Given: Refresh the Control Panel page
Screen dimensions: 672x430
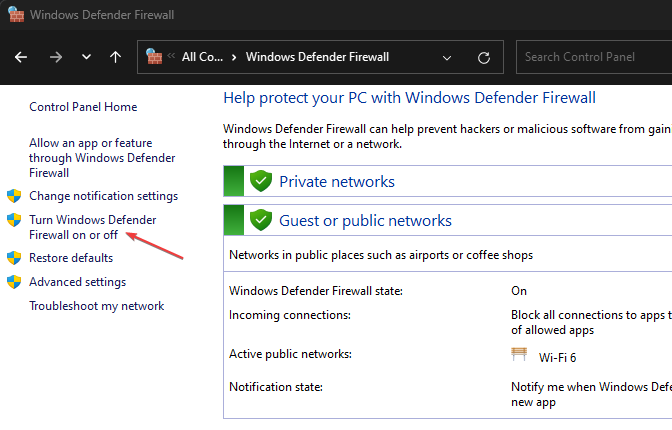Looking at the screenshot, I should [x=484, y=57].
